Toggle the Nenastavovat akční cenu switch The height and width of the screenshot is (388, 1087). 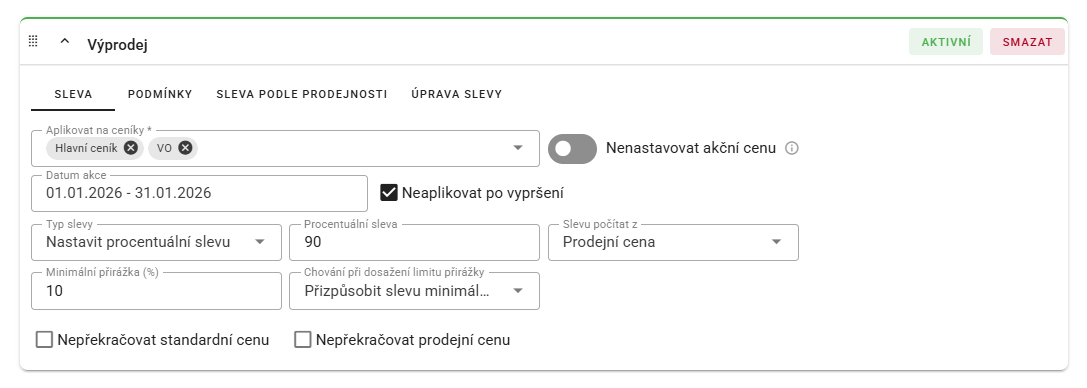(573, 149)
